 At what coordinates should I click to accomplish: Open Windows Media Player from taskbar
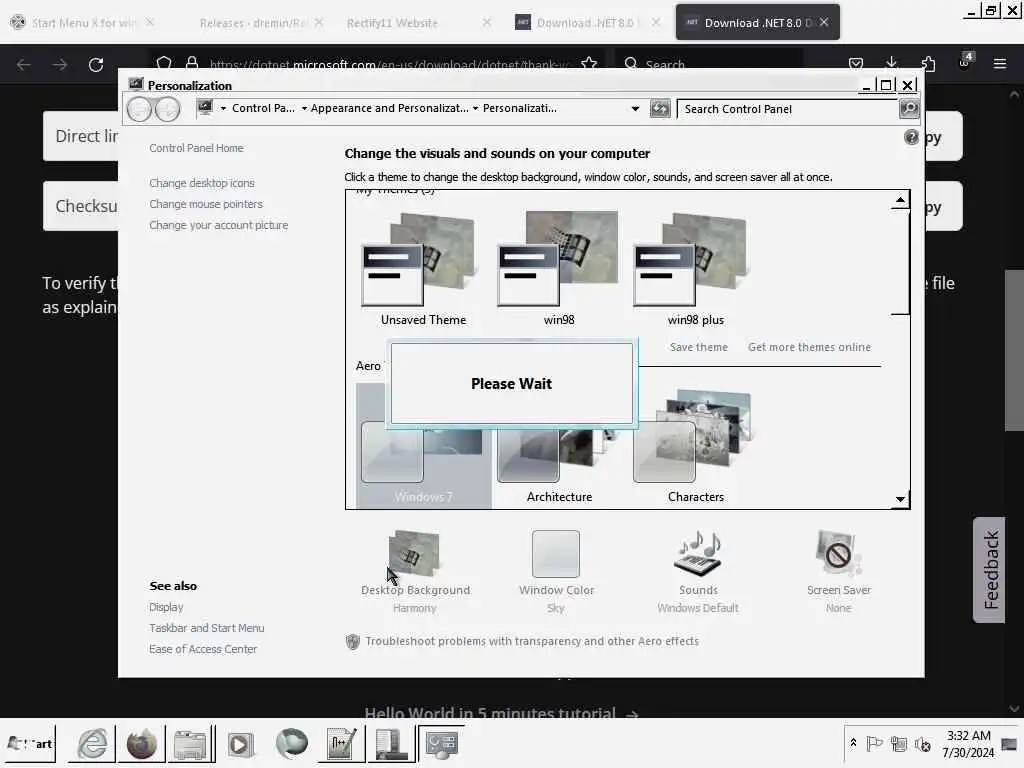[239, 743]
